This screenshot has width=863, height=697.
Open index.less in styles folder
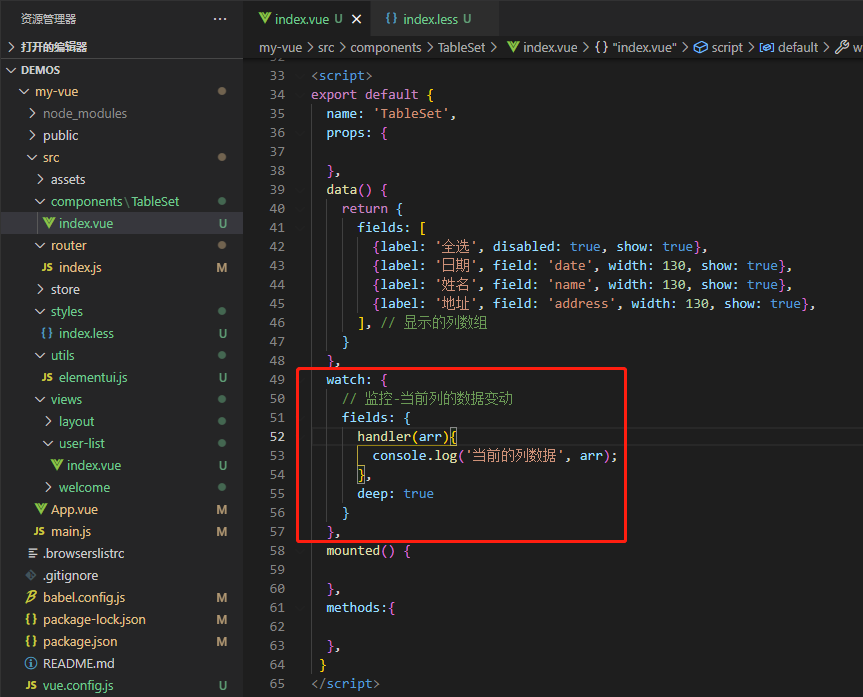(122, 334)
